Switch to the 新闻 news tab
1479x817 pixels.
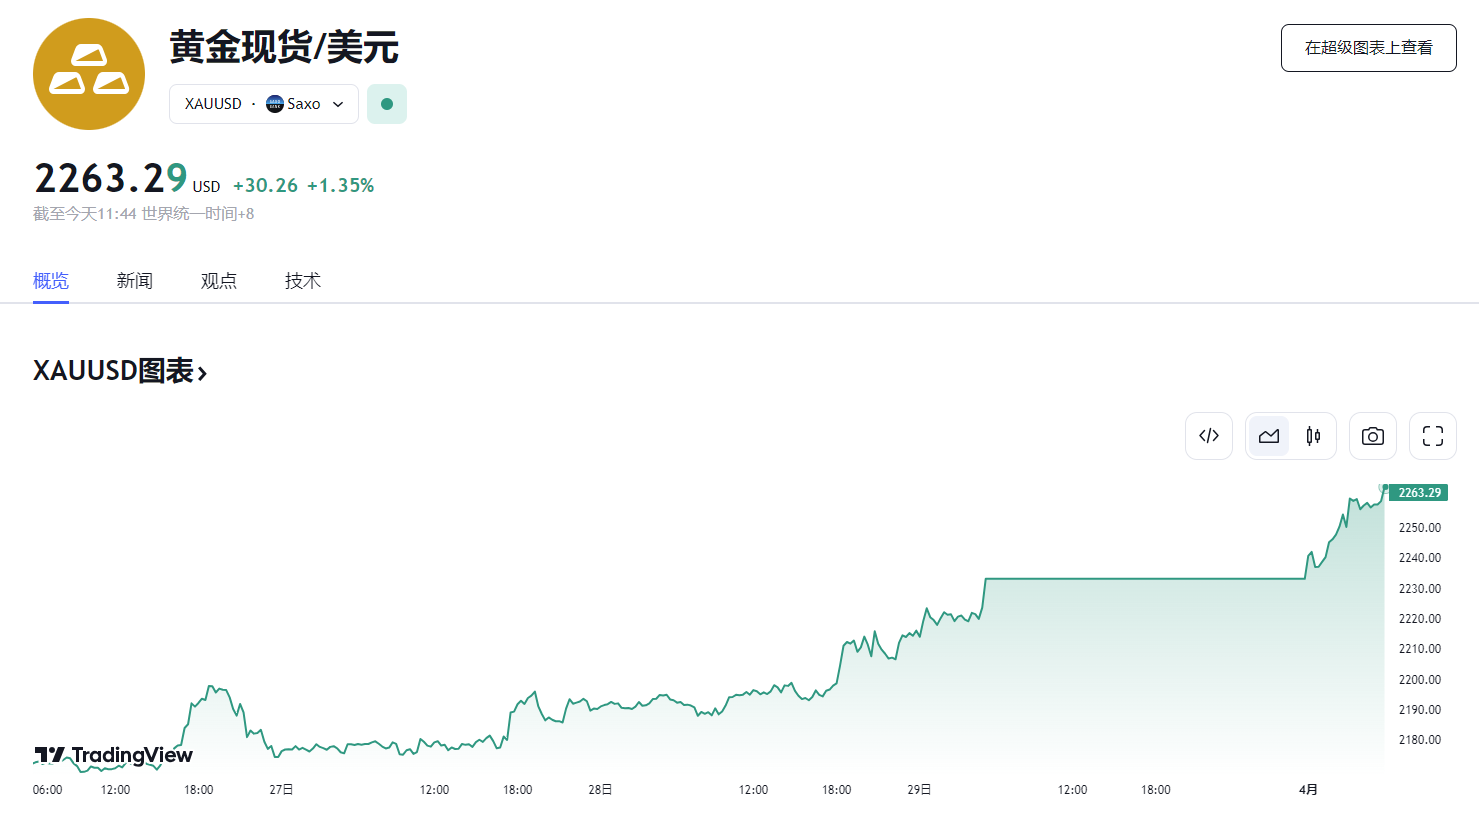click(135, 281)
